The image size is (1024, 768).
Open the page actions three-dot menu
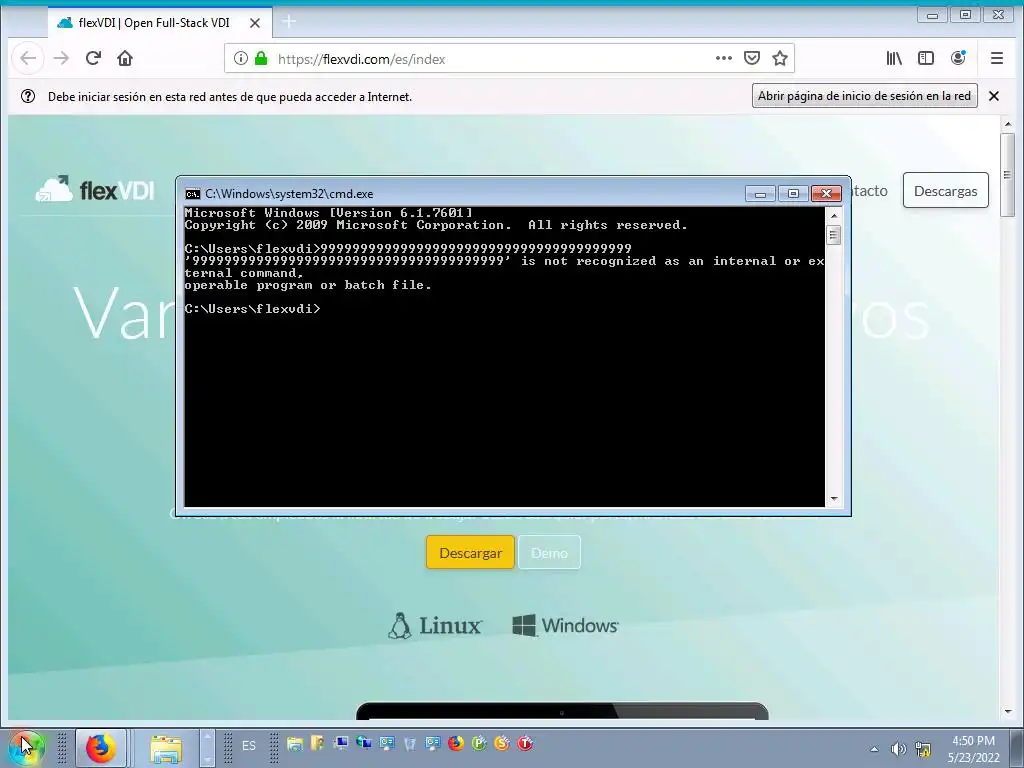click(724, 58)
